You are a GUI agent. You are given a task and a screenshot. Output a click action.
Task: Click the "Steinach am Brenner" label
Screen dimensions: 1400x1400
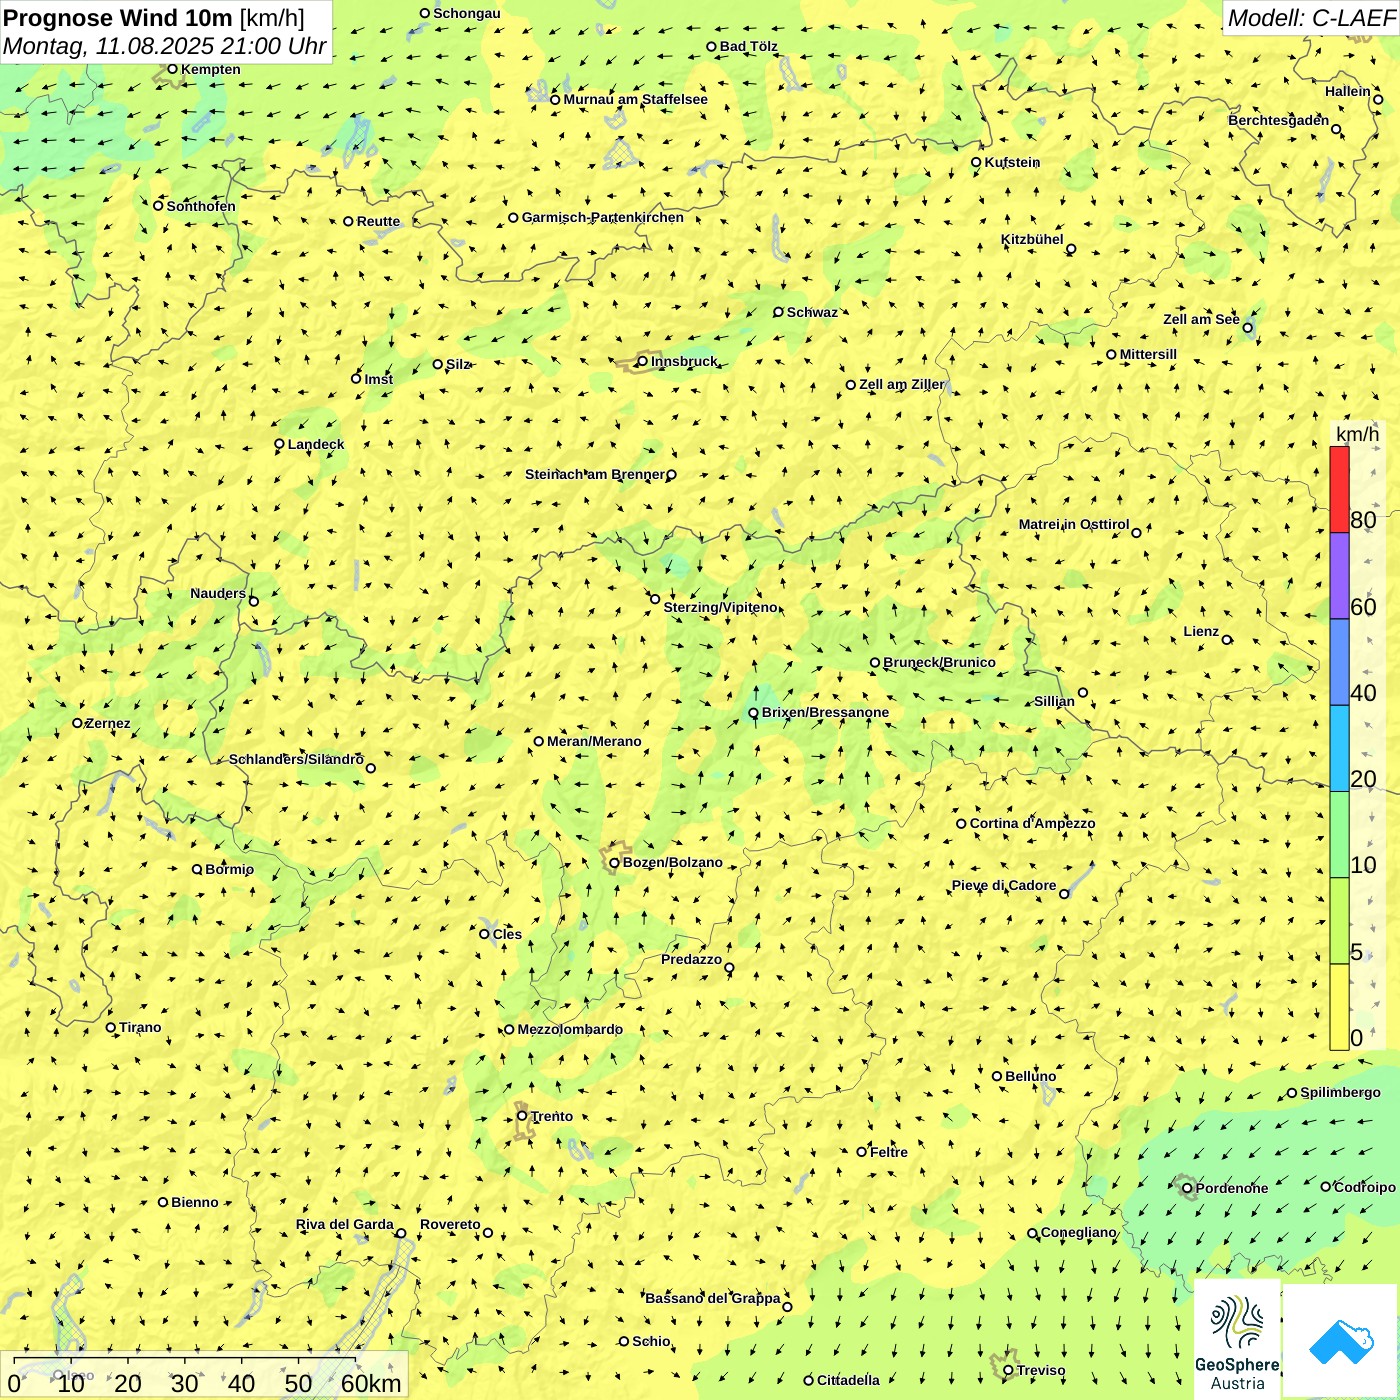pos(595,474)
